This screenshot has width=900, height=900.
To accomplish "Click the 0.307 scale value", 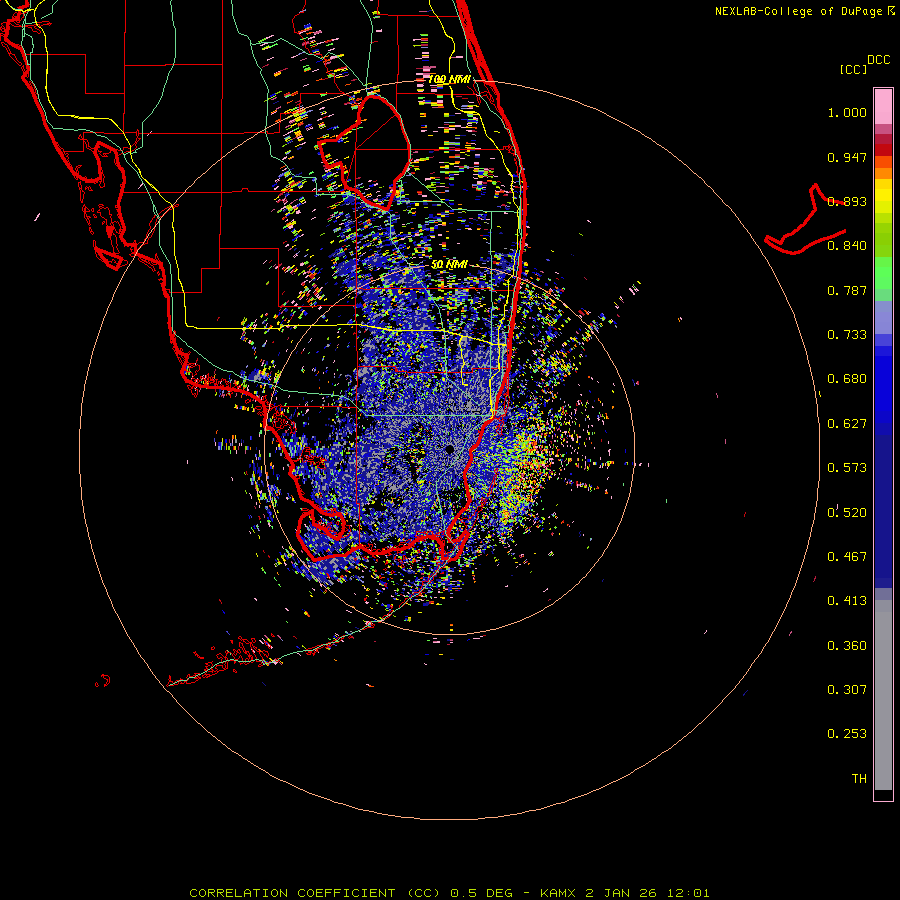I will (x=847, y=690).
